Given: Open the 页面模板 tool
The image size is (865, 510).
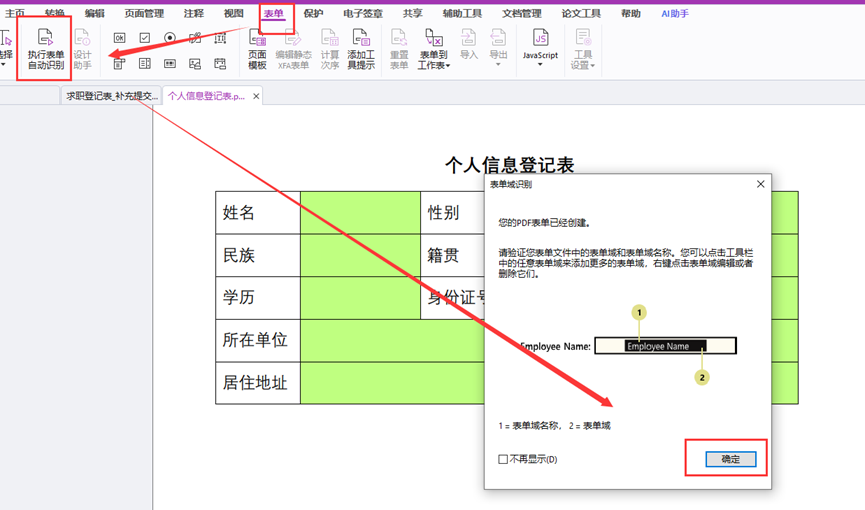Looking at the screenshot, I should pyautogui.click(x=257, y=48).
